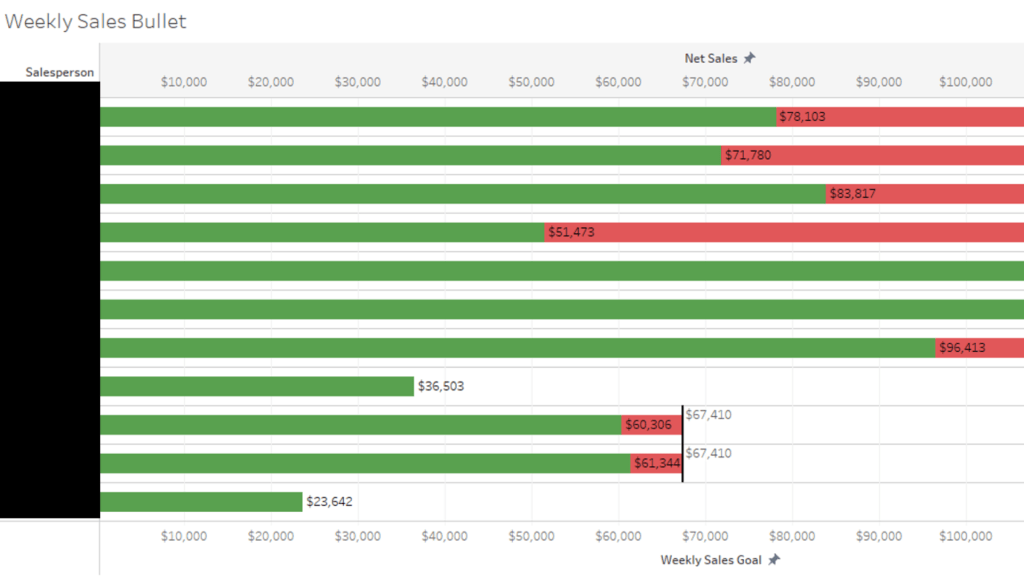Click the red segment labeled $61,344
This screenshot has height=576, width=1024.
pos(656,464)
